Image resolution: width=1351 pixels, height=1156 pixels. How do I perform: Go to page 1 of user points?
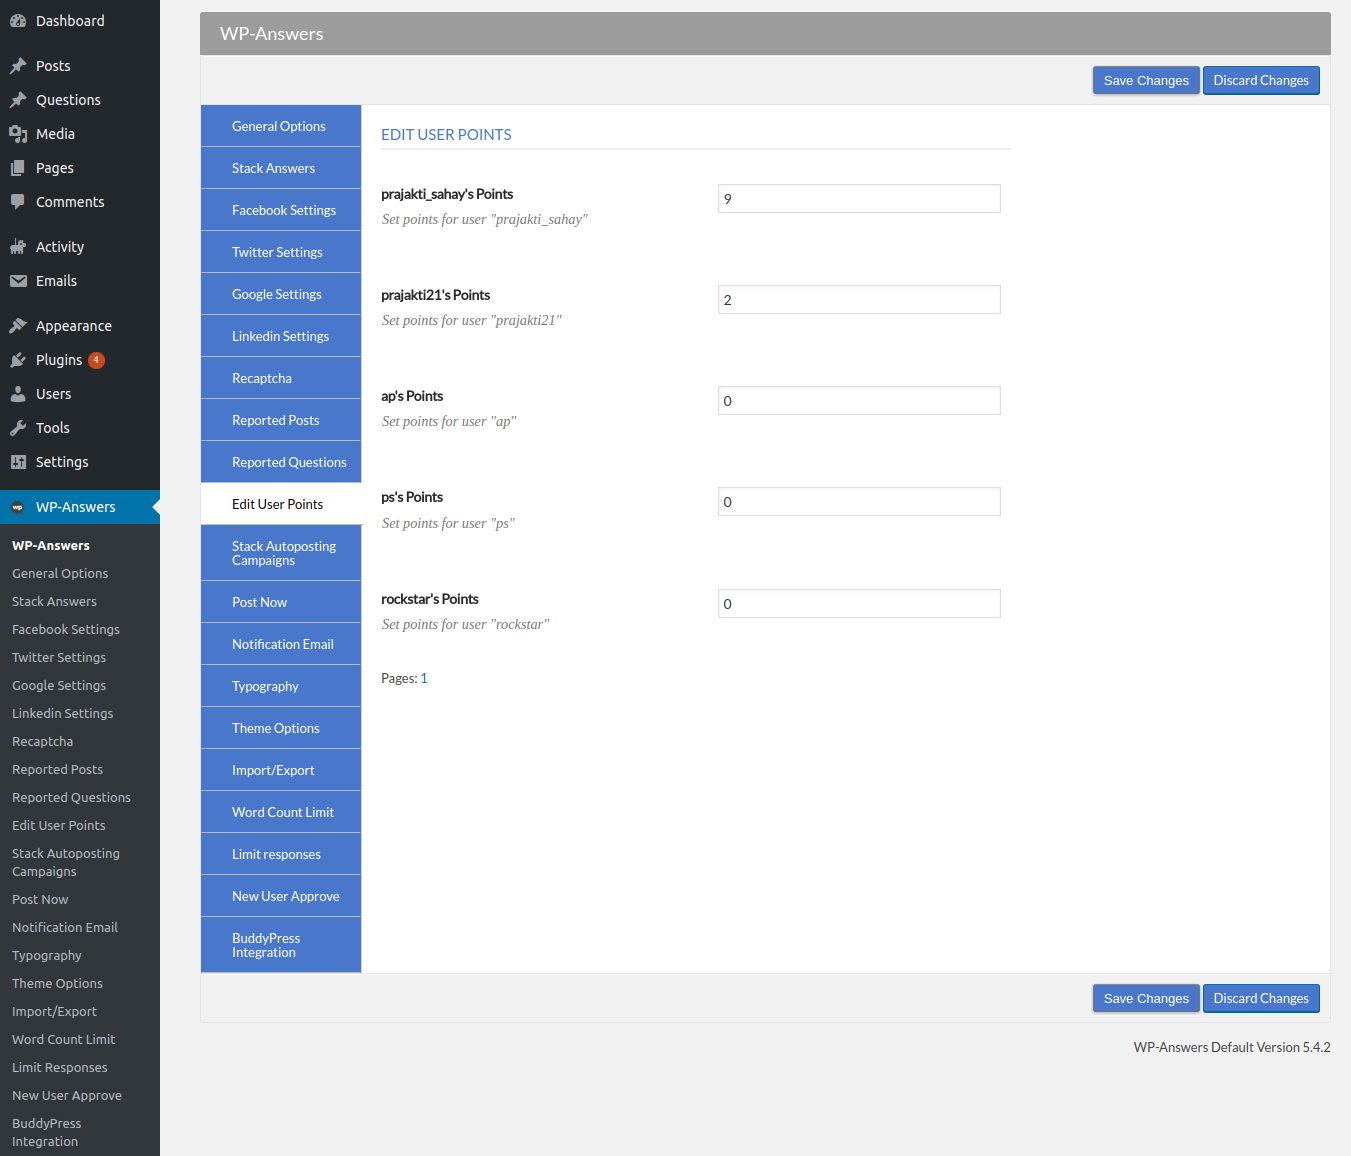point(424,678)
